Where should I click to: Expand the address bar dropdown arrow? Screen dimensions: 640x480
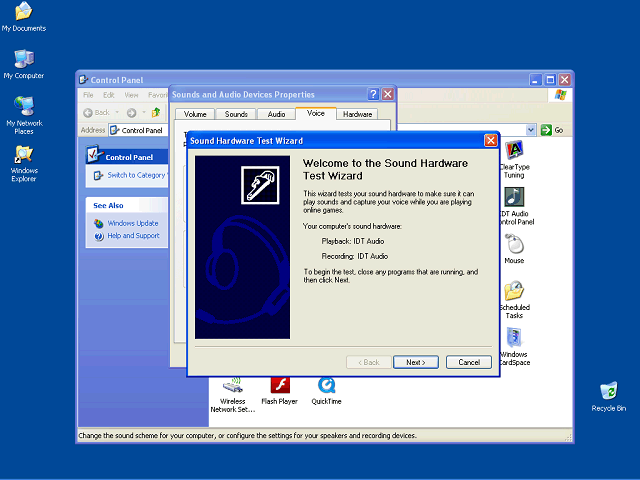[531, 130]
